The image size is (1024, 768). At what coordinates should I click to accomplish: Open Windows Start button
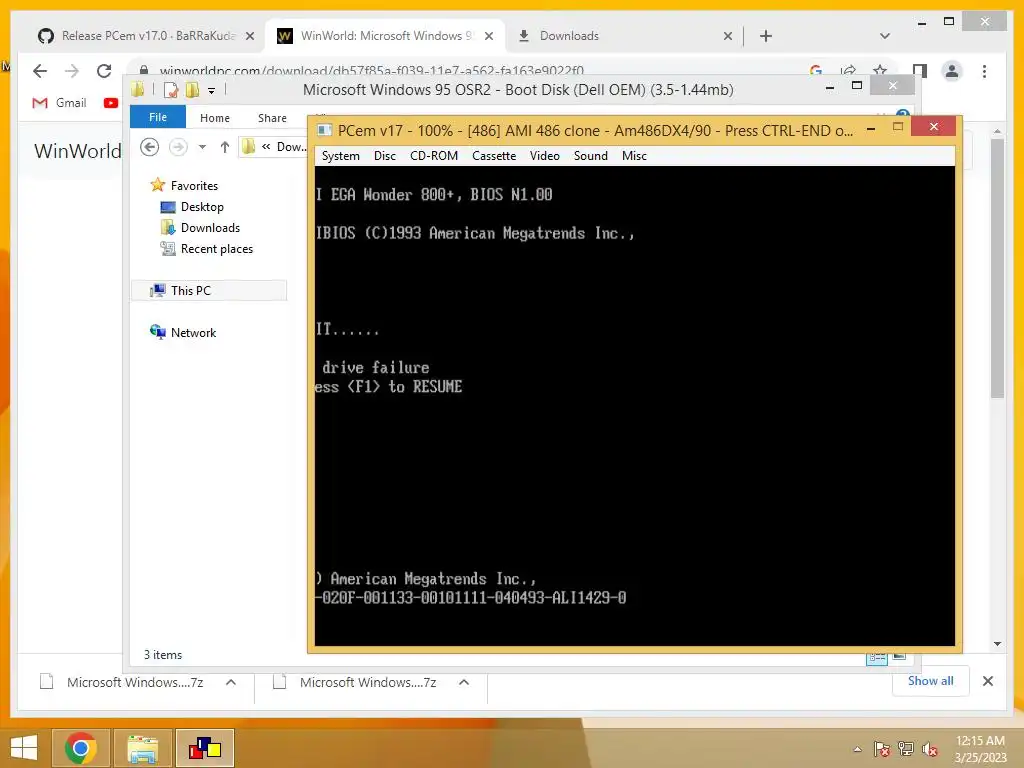coord(24,748)
